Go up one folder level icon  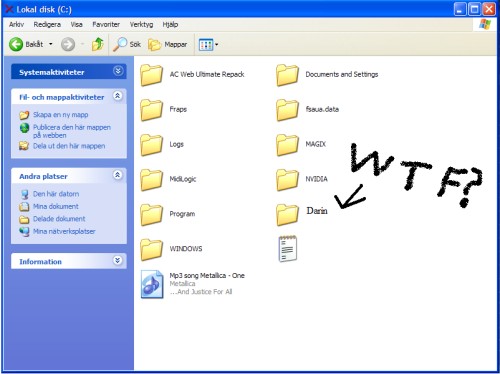(98, 44)
